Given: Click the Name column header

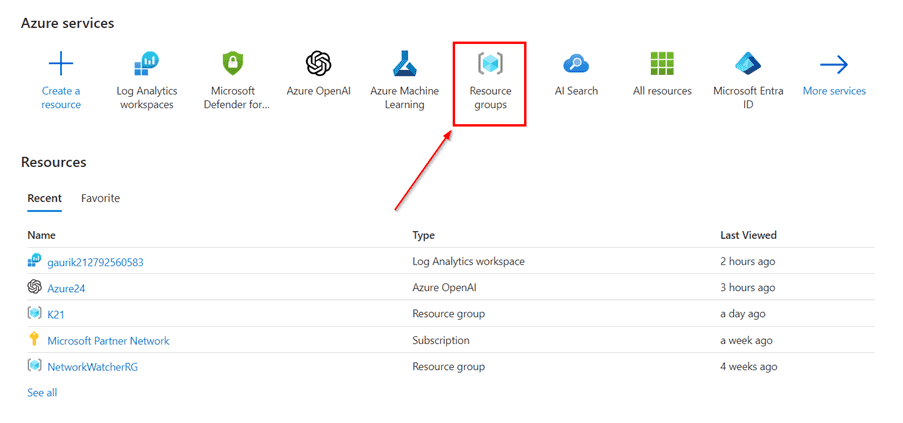Looking at the screenshot, I should [41, 236].
